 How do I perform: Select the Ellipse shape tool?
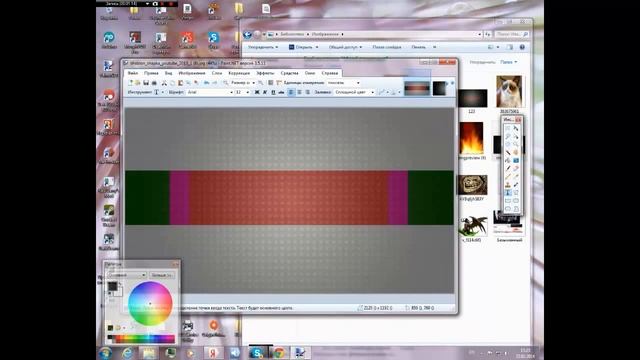(x=508, y=209)
